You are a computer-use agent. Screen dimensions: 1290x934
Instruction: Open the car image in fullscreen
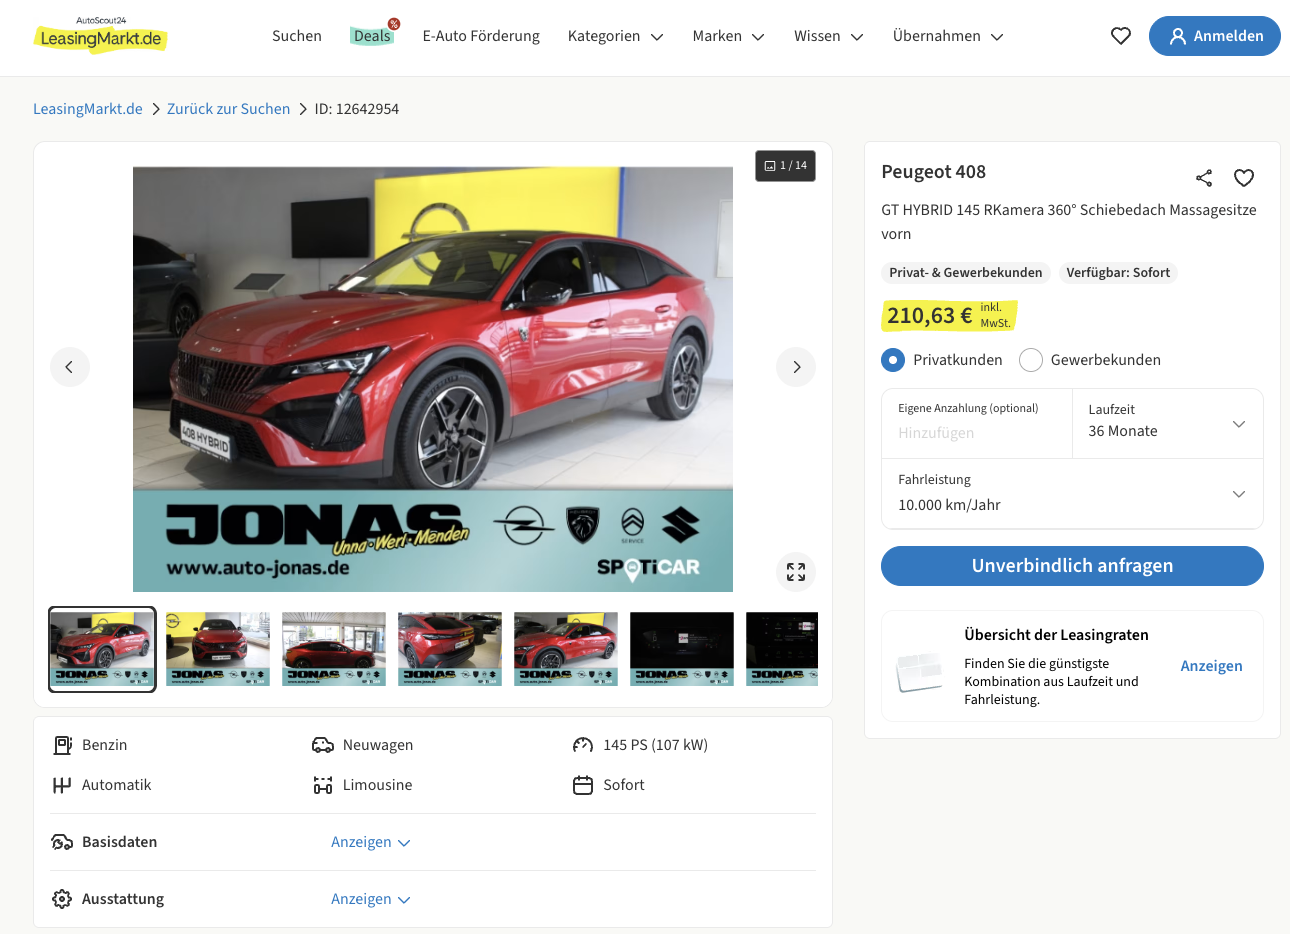click(795, 572)
